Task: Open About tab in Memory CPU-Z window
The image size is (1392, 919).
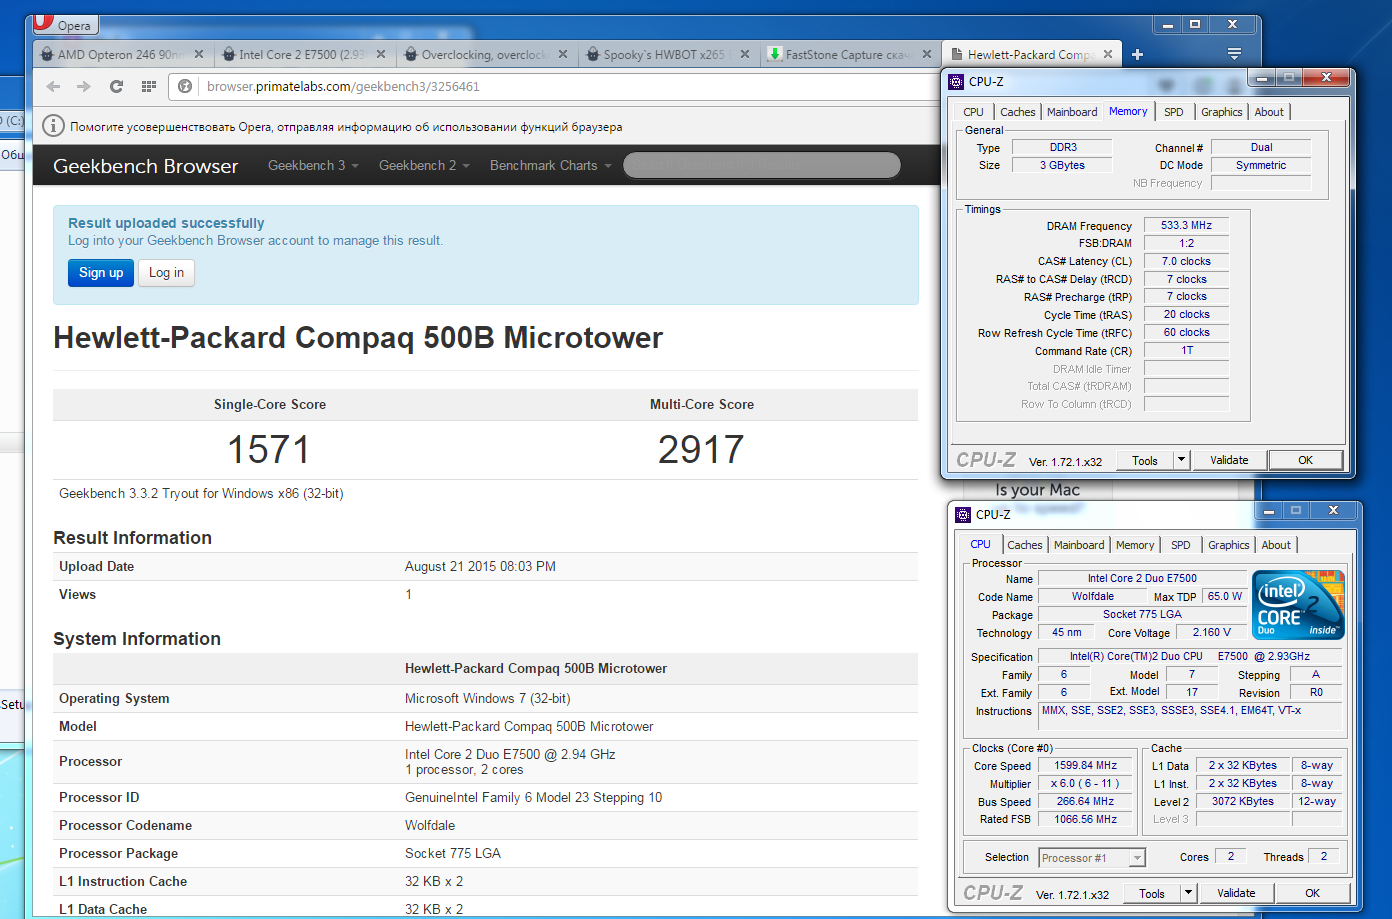Action: pos(1269,112)
